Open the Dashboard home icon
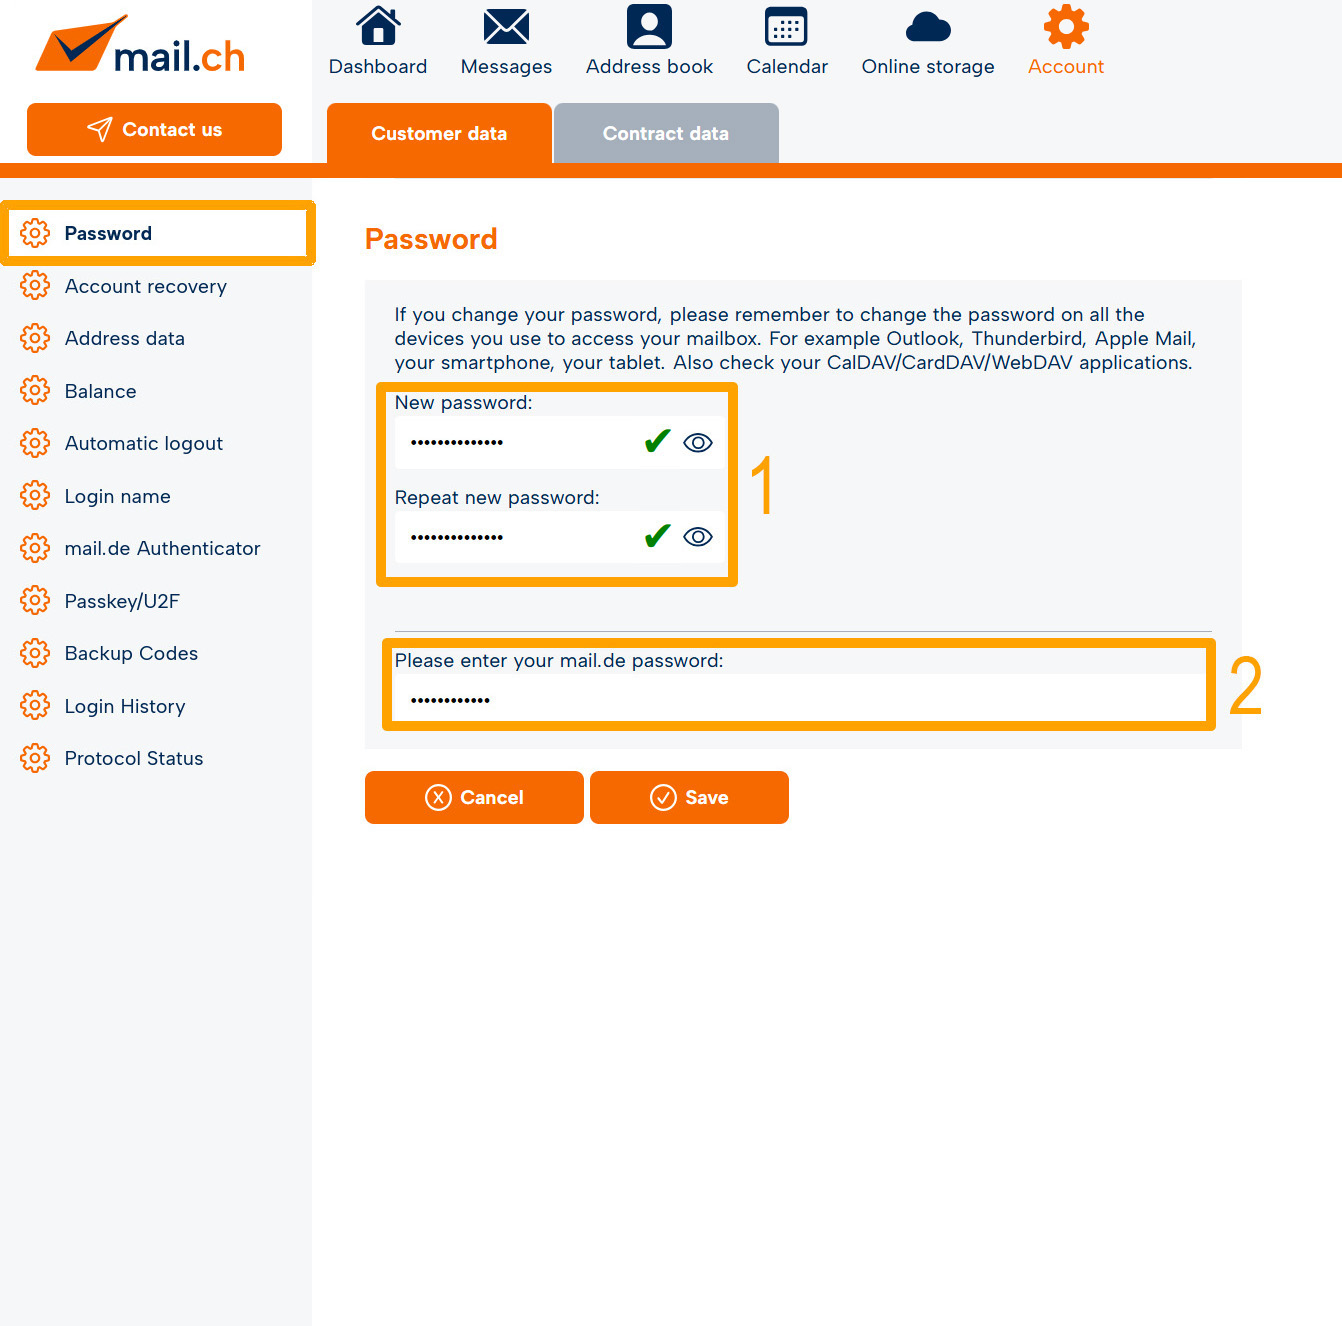The height and width of the screenshot is (1326, 1342). 378,27
